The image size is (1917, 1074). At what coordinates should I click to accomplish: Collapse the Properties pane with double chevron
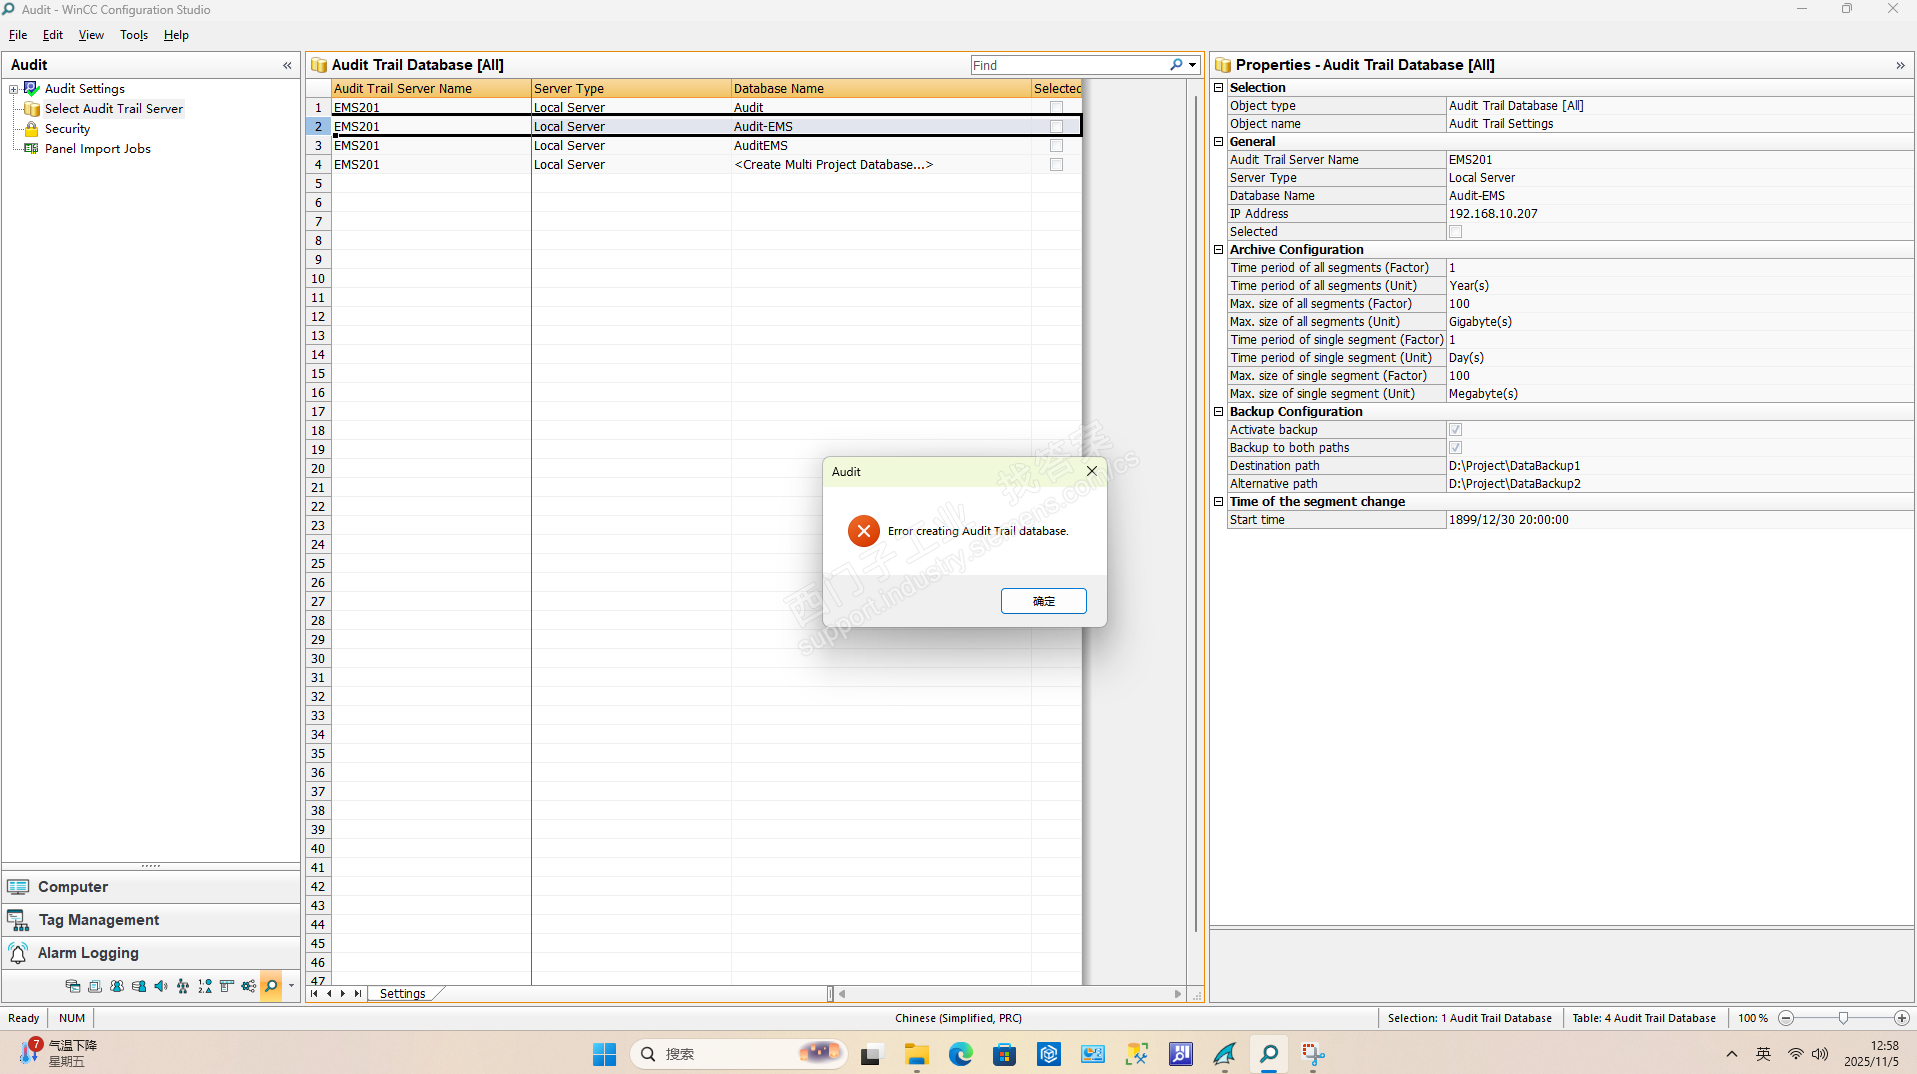(x=1900, y=65)
